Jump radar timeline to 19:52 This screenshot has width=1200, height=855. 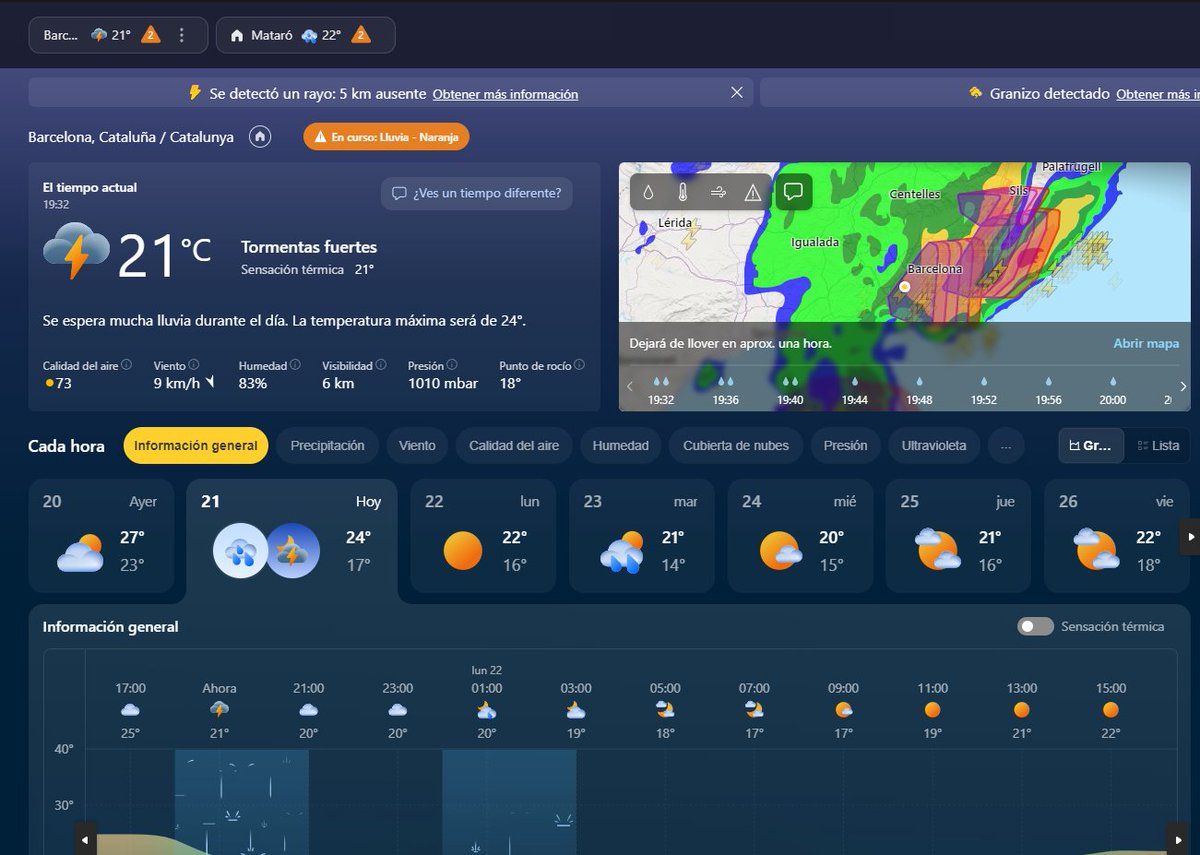click(x=983, y=391)
